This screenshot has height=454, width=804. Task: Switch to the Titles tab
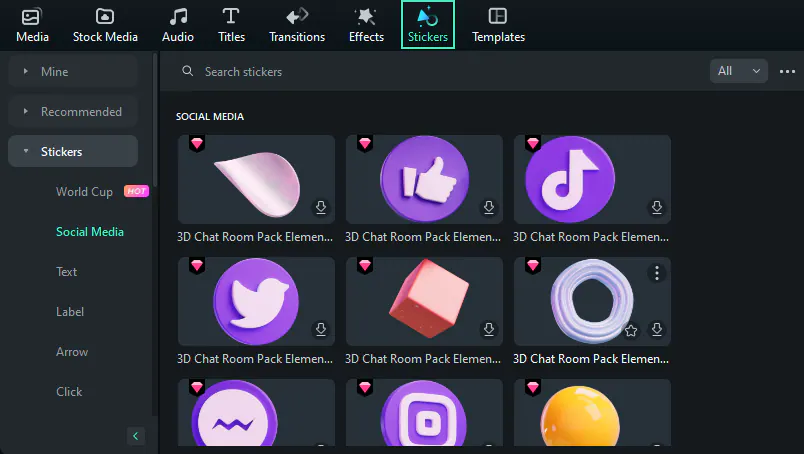click(231, 25)
